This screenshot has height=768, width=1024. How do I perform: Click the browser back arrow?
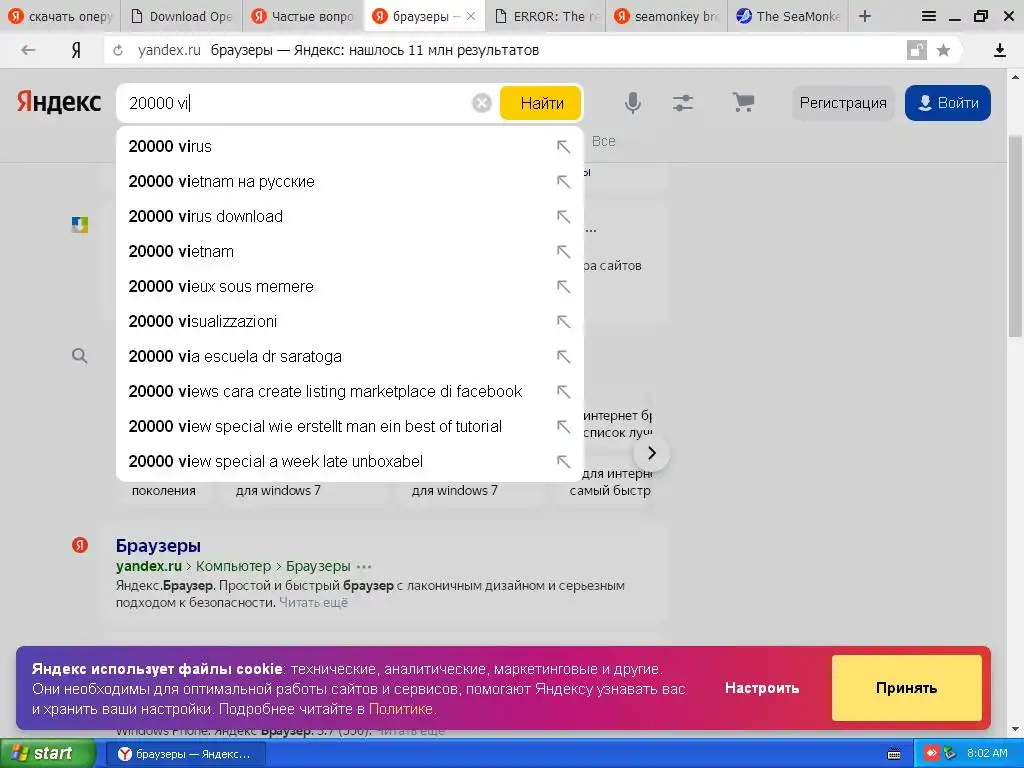pyautogui.click(x=28, y=50)
